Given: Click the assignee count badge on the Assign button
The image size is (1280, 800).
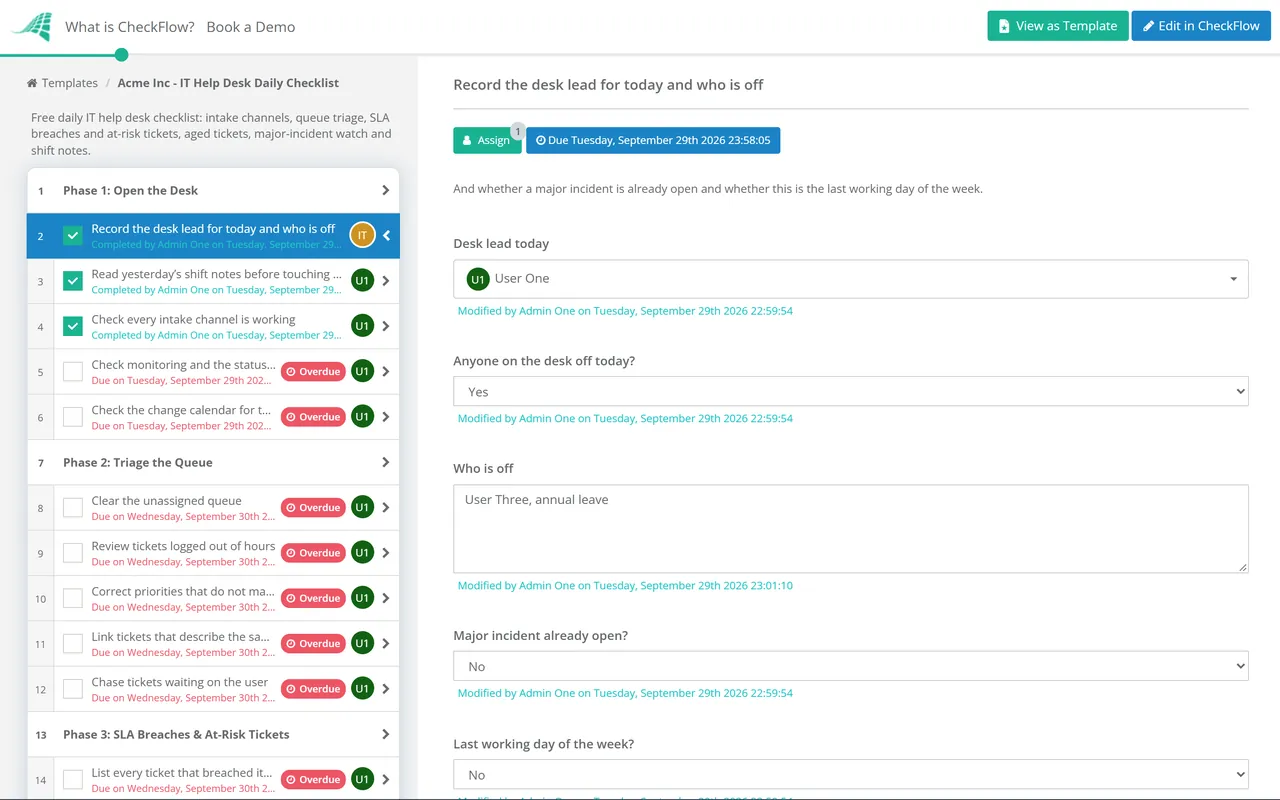Looking at the screenshot, I should click(517, 131).
